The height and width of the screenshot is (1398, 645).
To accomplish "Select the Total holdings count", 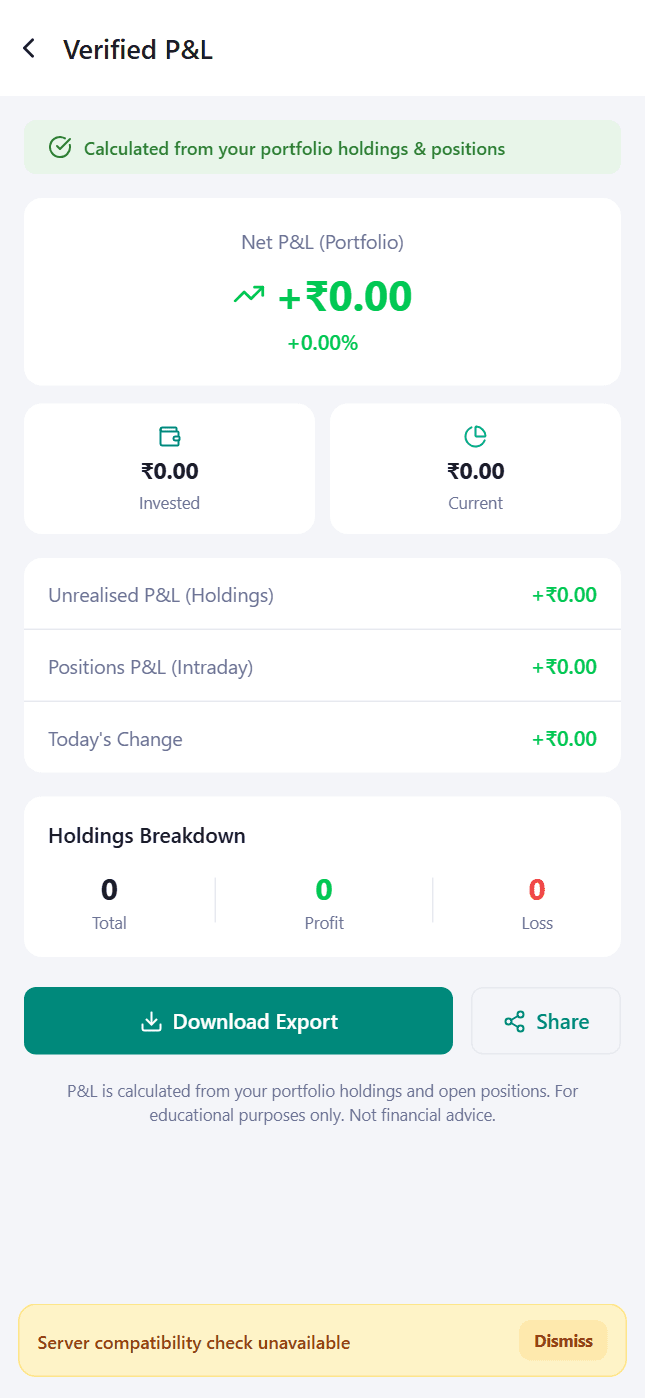I will click(109, 890).
